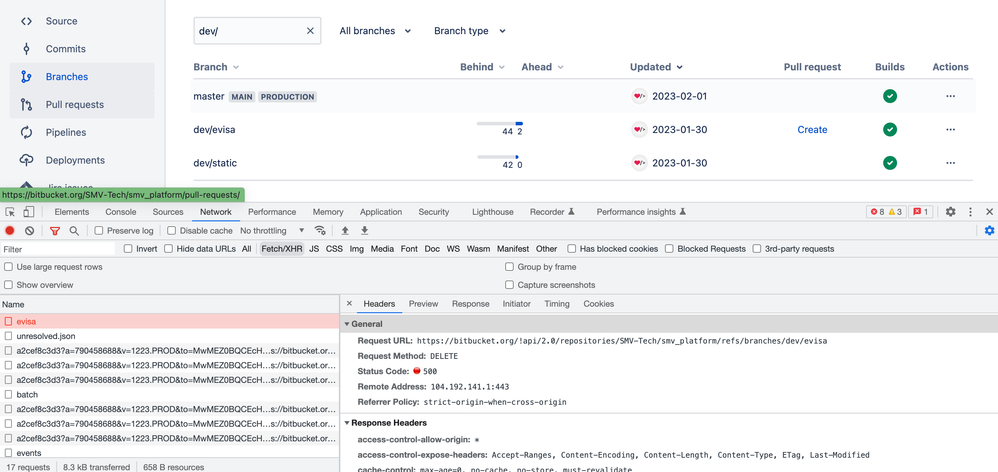Enable Group by frame checkbox
998x472 pixels.
509,267
